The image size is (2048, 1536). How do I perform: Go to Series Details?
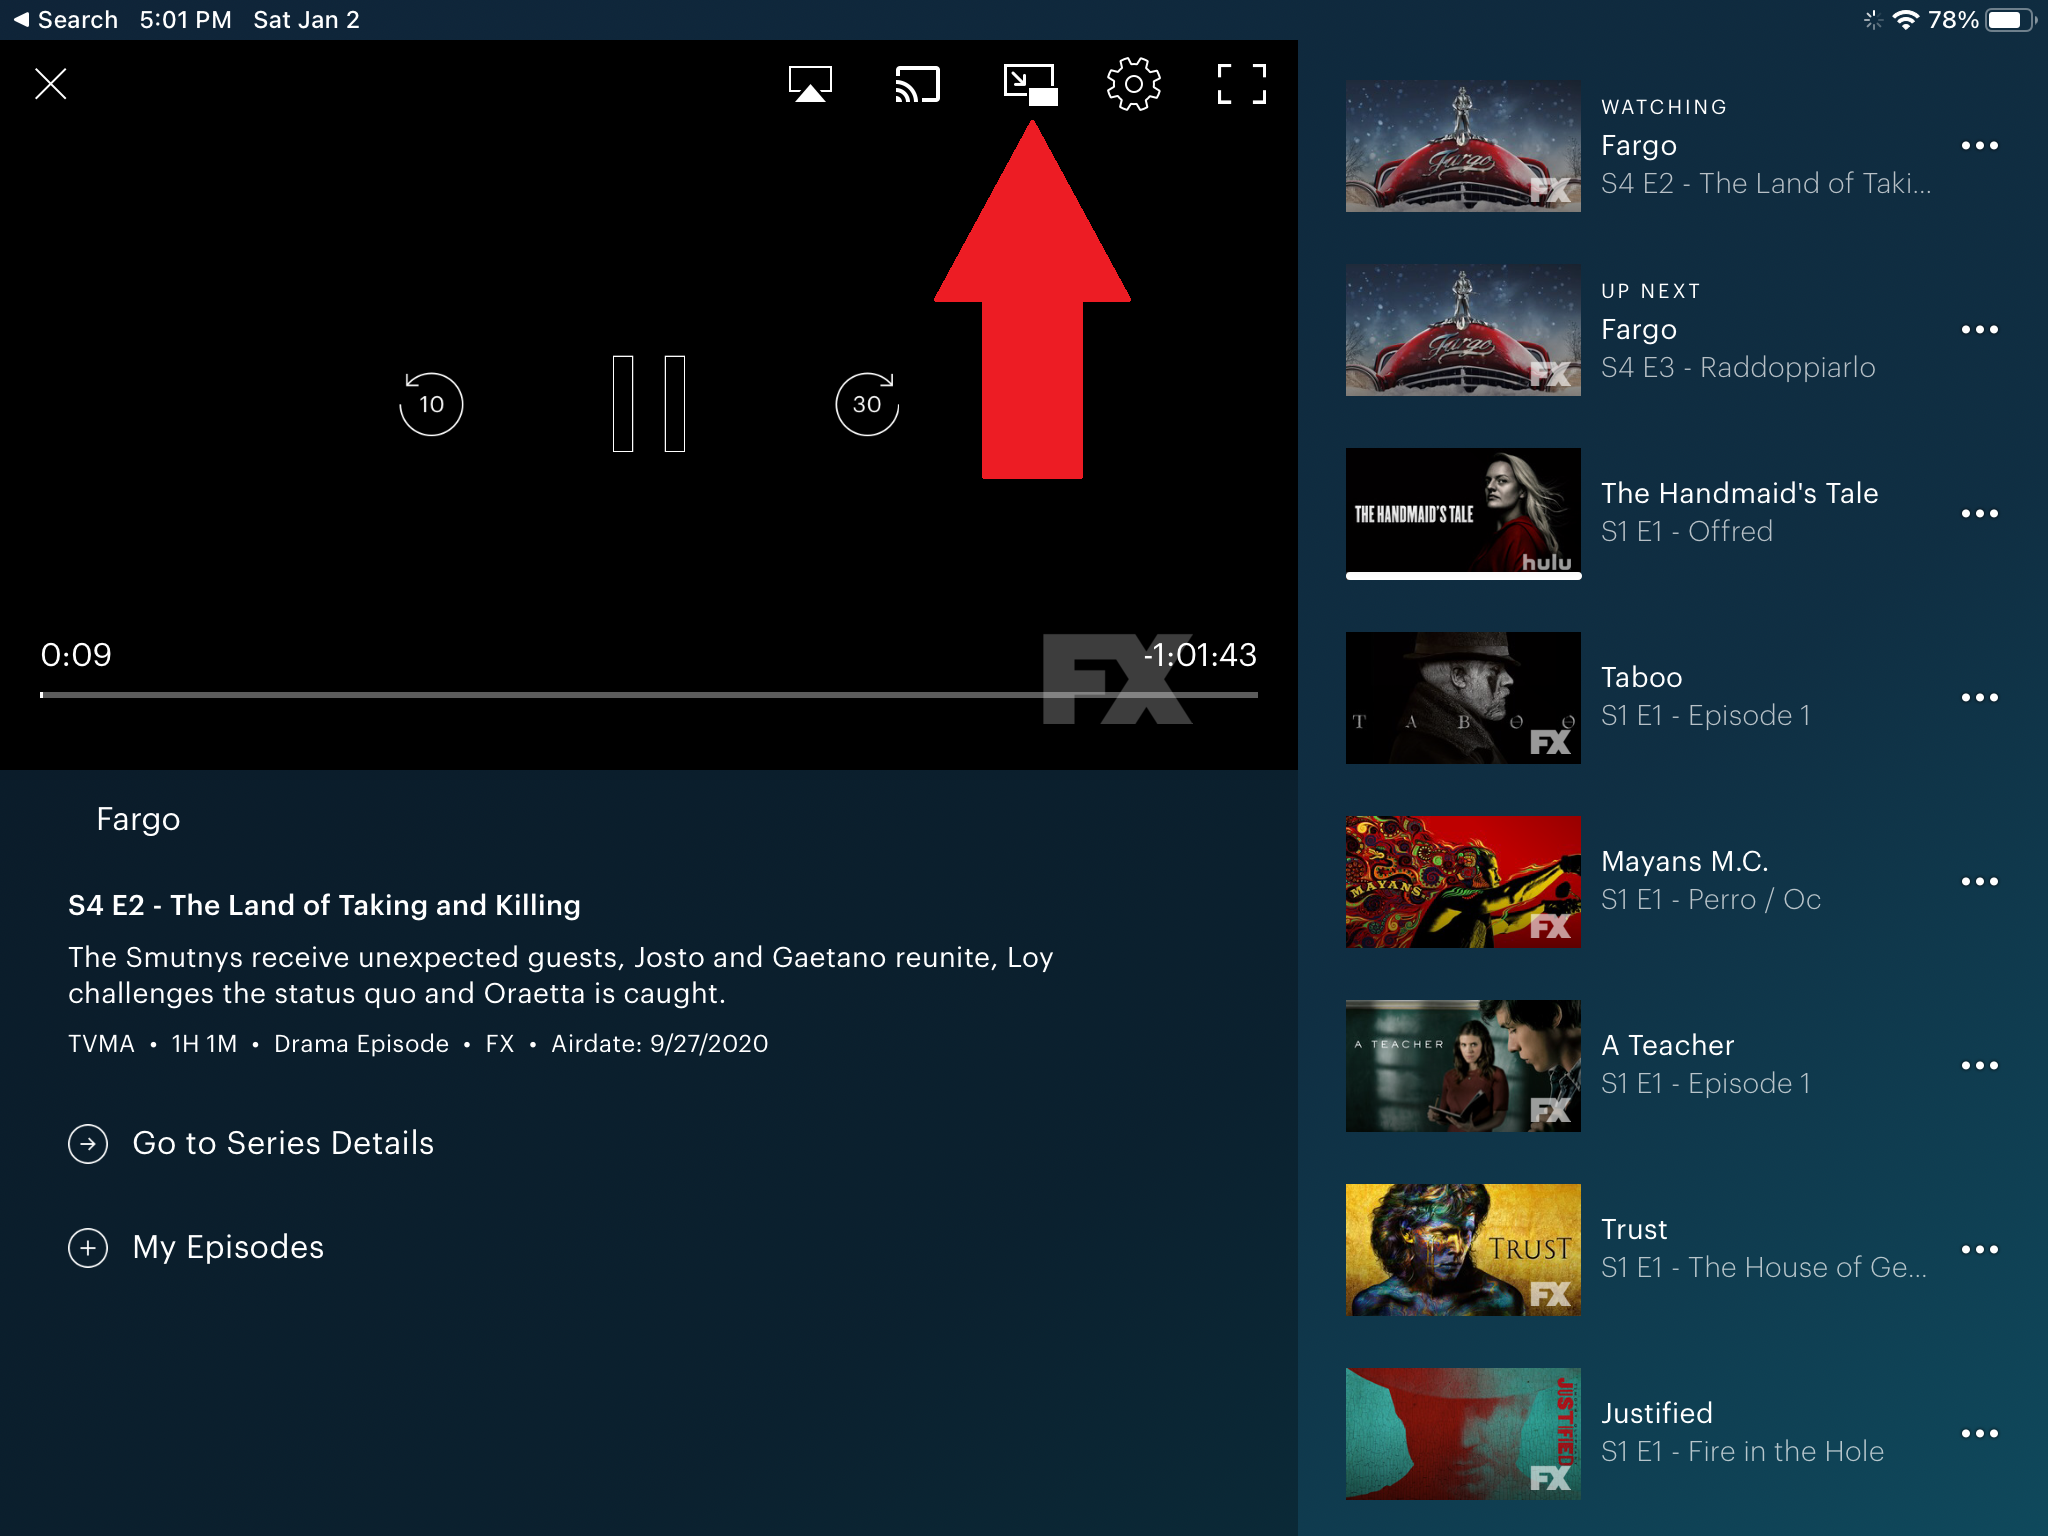click(x=251, y=1143)
